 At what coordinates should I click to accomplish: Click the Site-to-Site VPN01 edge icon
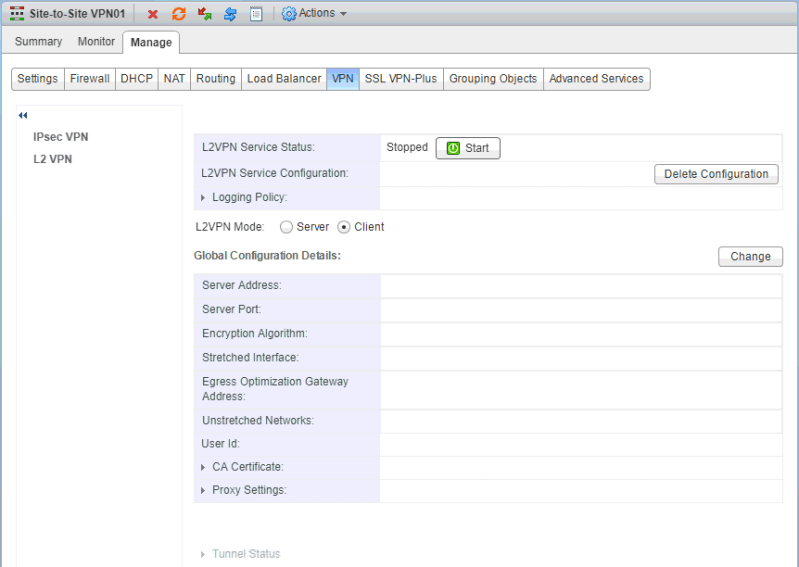coord(17,14)
